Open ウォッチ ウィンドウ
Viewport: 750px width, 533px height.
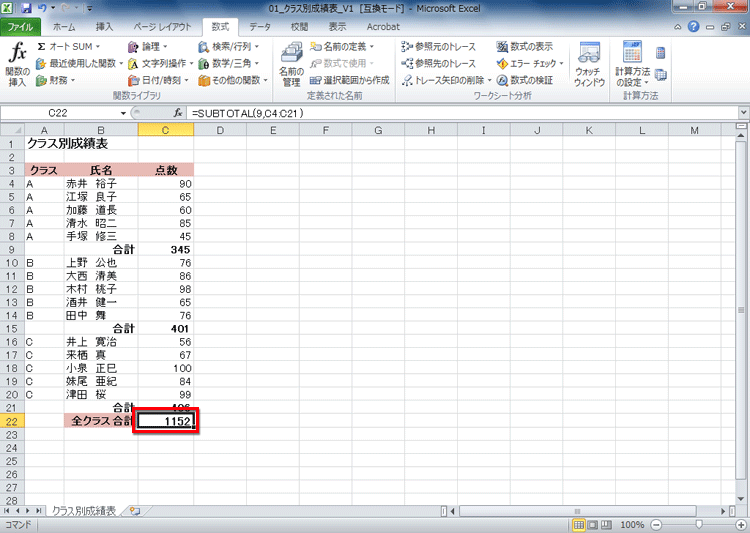click(x=589, y=64)
